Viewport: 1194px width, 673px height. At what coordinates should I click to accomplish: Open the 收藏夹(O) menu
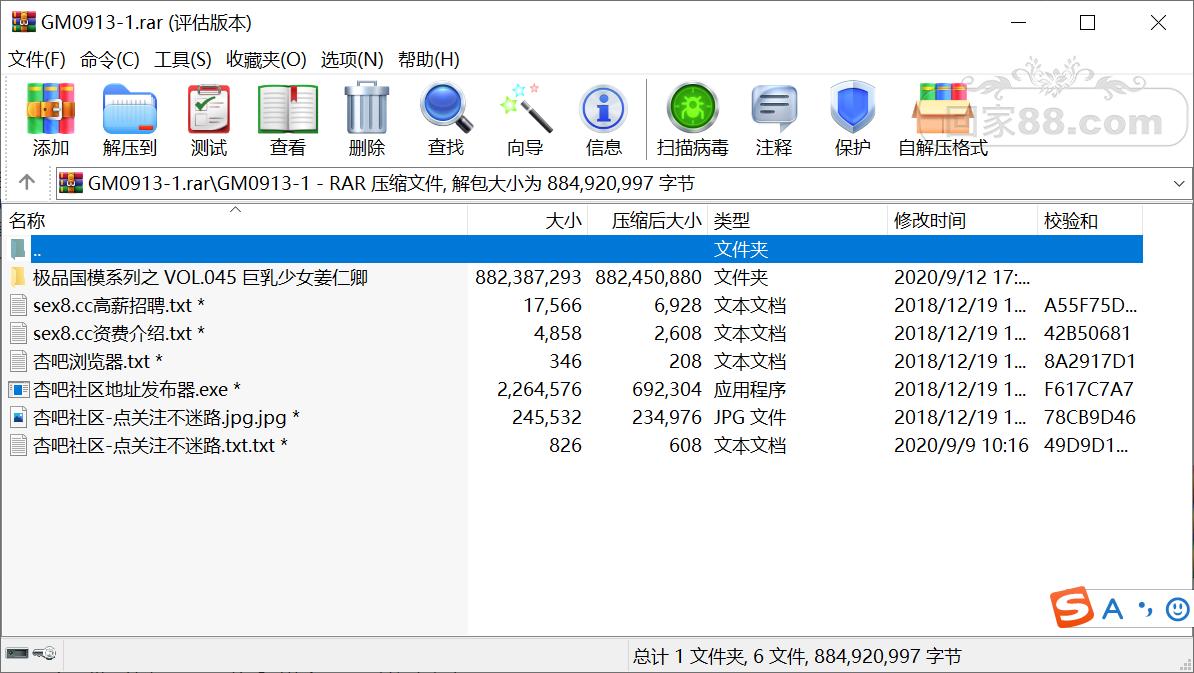click(266, 59)
